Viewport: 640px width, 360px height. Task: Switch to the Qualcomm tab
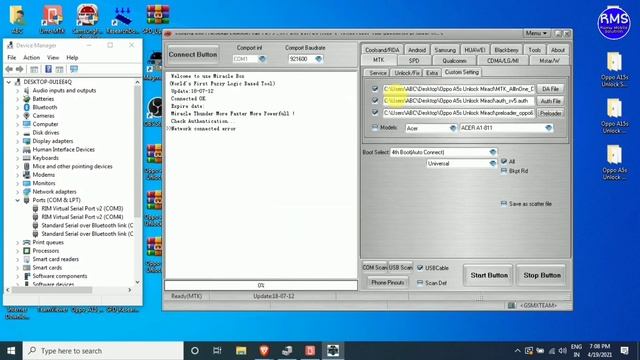tap(454, 60)
